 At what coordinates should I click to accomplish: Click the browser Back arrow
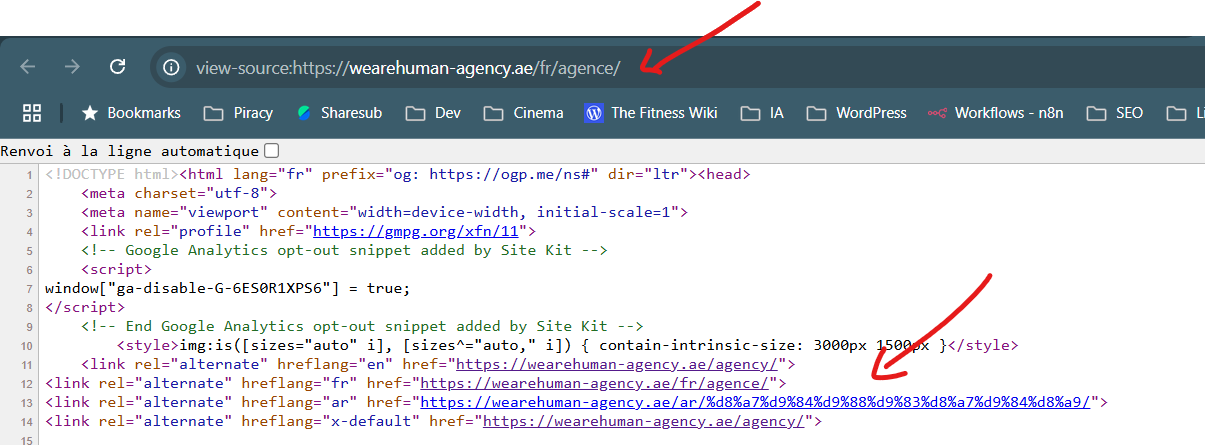click(28, 67)
